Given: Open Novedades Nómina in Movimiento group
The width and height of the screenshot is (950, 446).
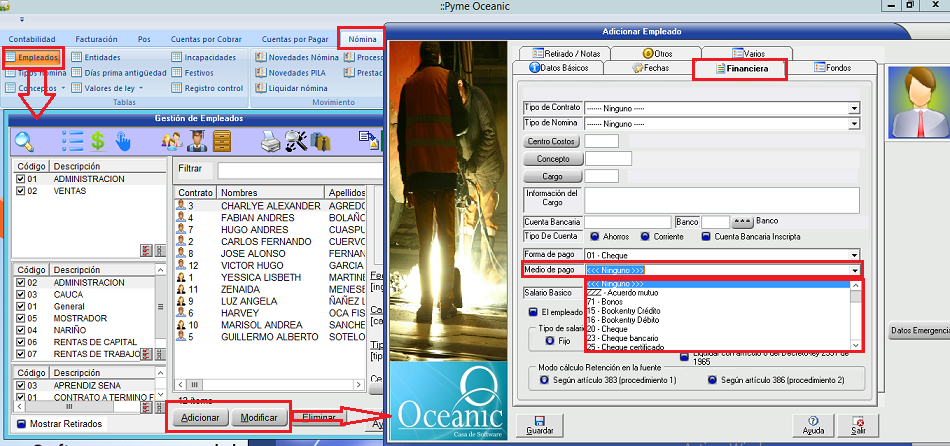Looking at the screenshot, I should [297, 58].
